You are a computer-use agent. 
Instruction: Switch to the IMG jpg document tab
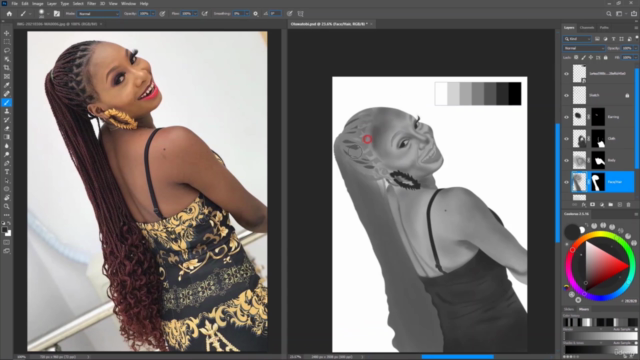pyautogui.click(x=57, y=24)
